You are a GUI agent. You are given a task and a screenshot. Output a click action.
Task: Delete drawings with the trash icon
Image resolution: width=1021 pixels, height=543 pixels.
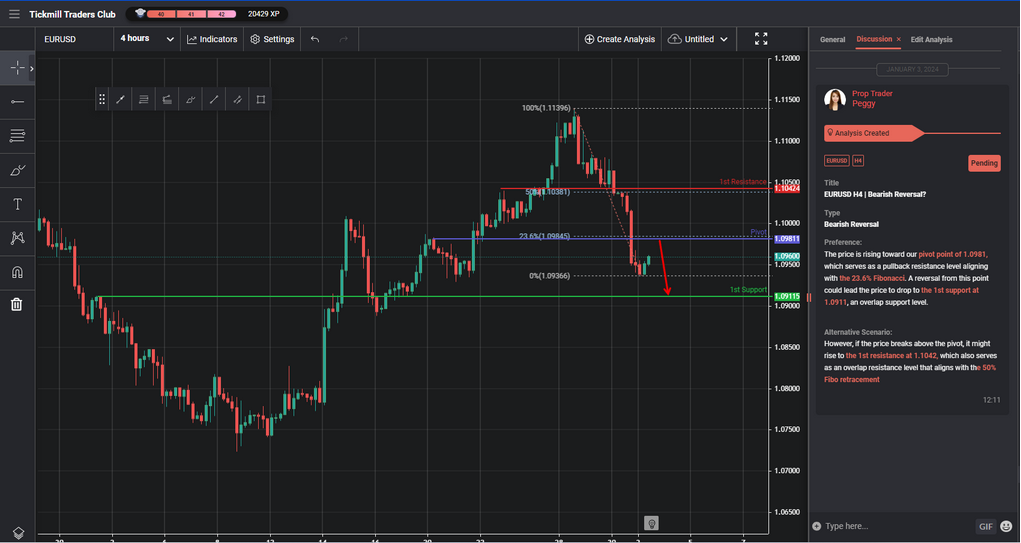click(x=17, y=304)
